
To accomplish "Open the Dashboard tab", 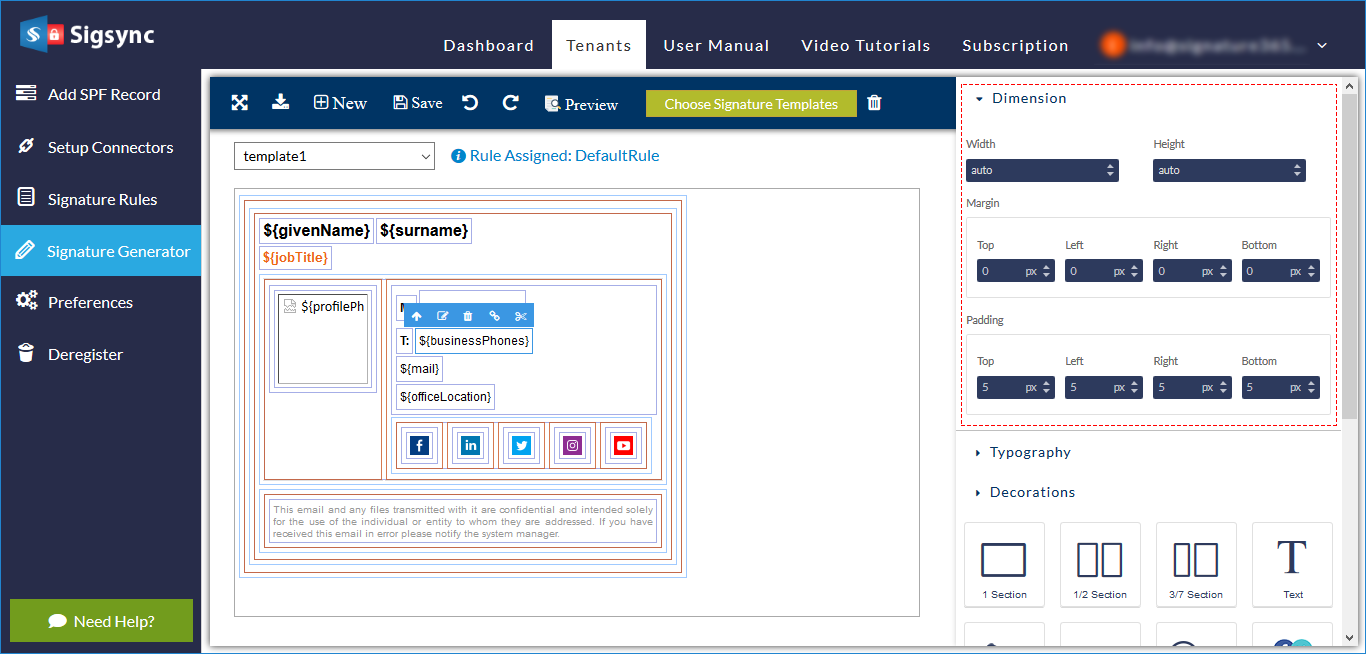I will coord(488,45).
